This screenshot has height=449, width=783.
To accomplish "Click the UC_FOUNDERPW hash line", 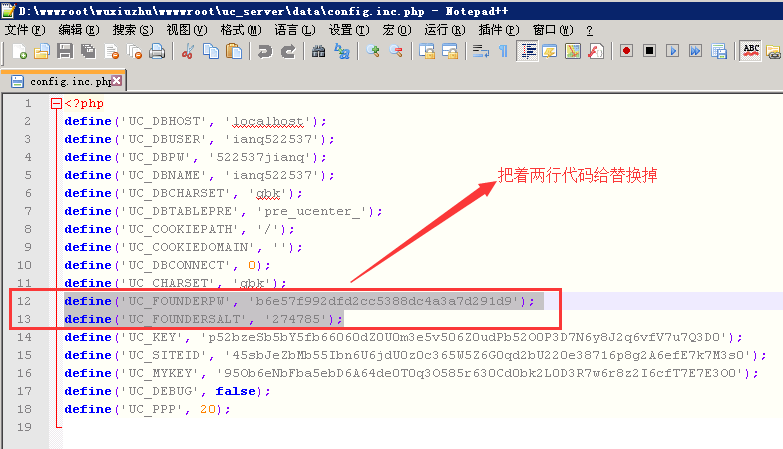I will tap(299, 301).
